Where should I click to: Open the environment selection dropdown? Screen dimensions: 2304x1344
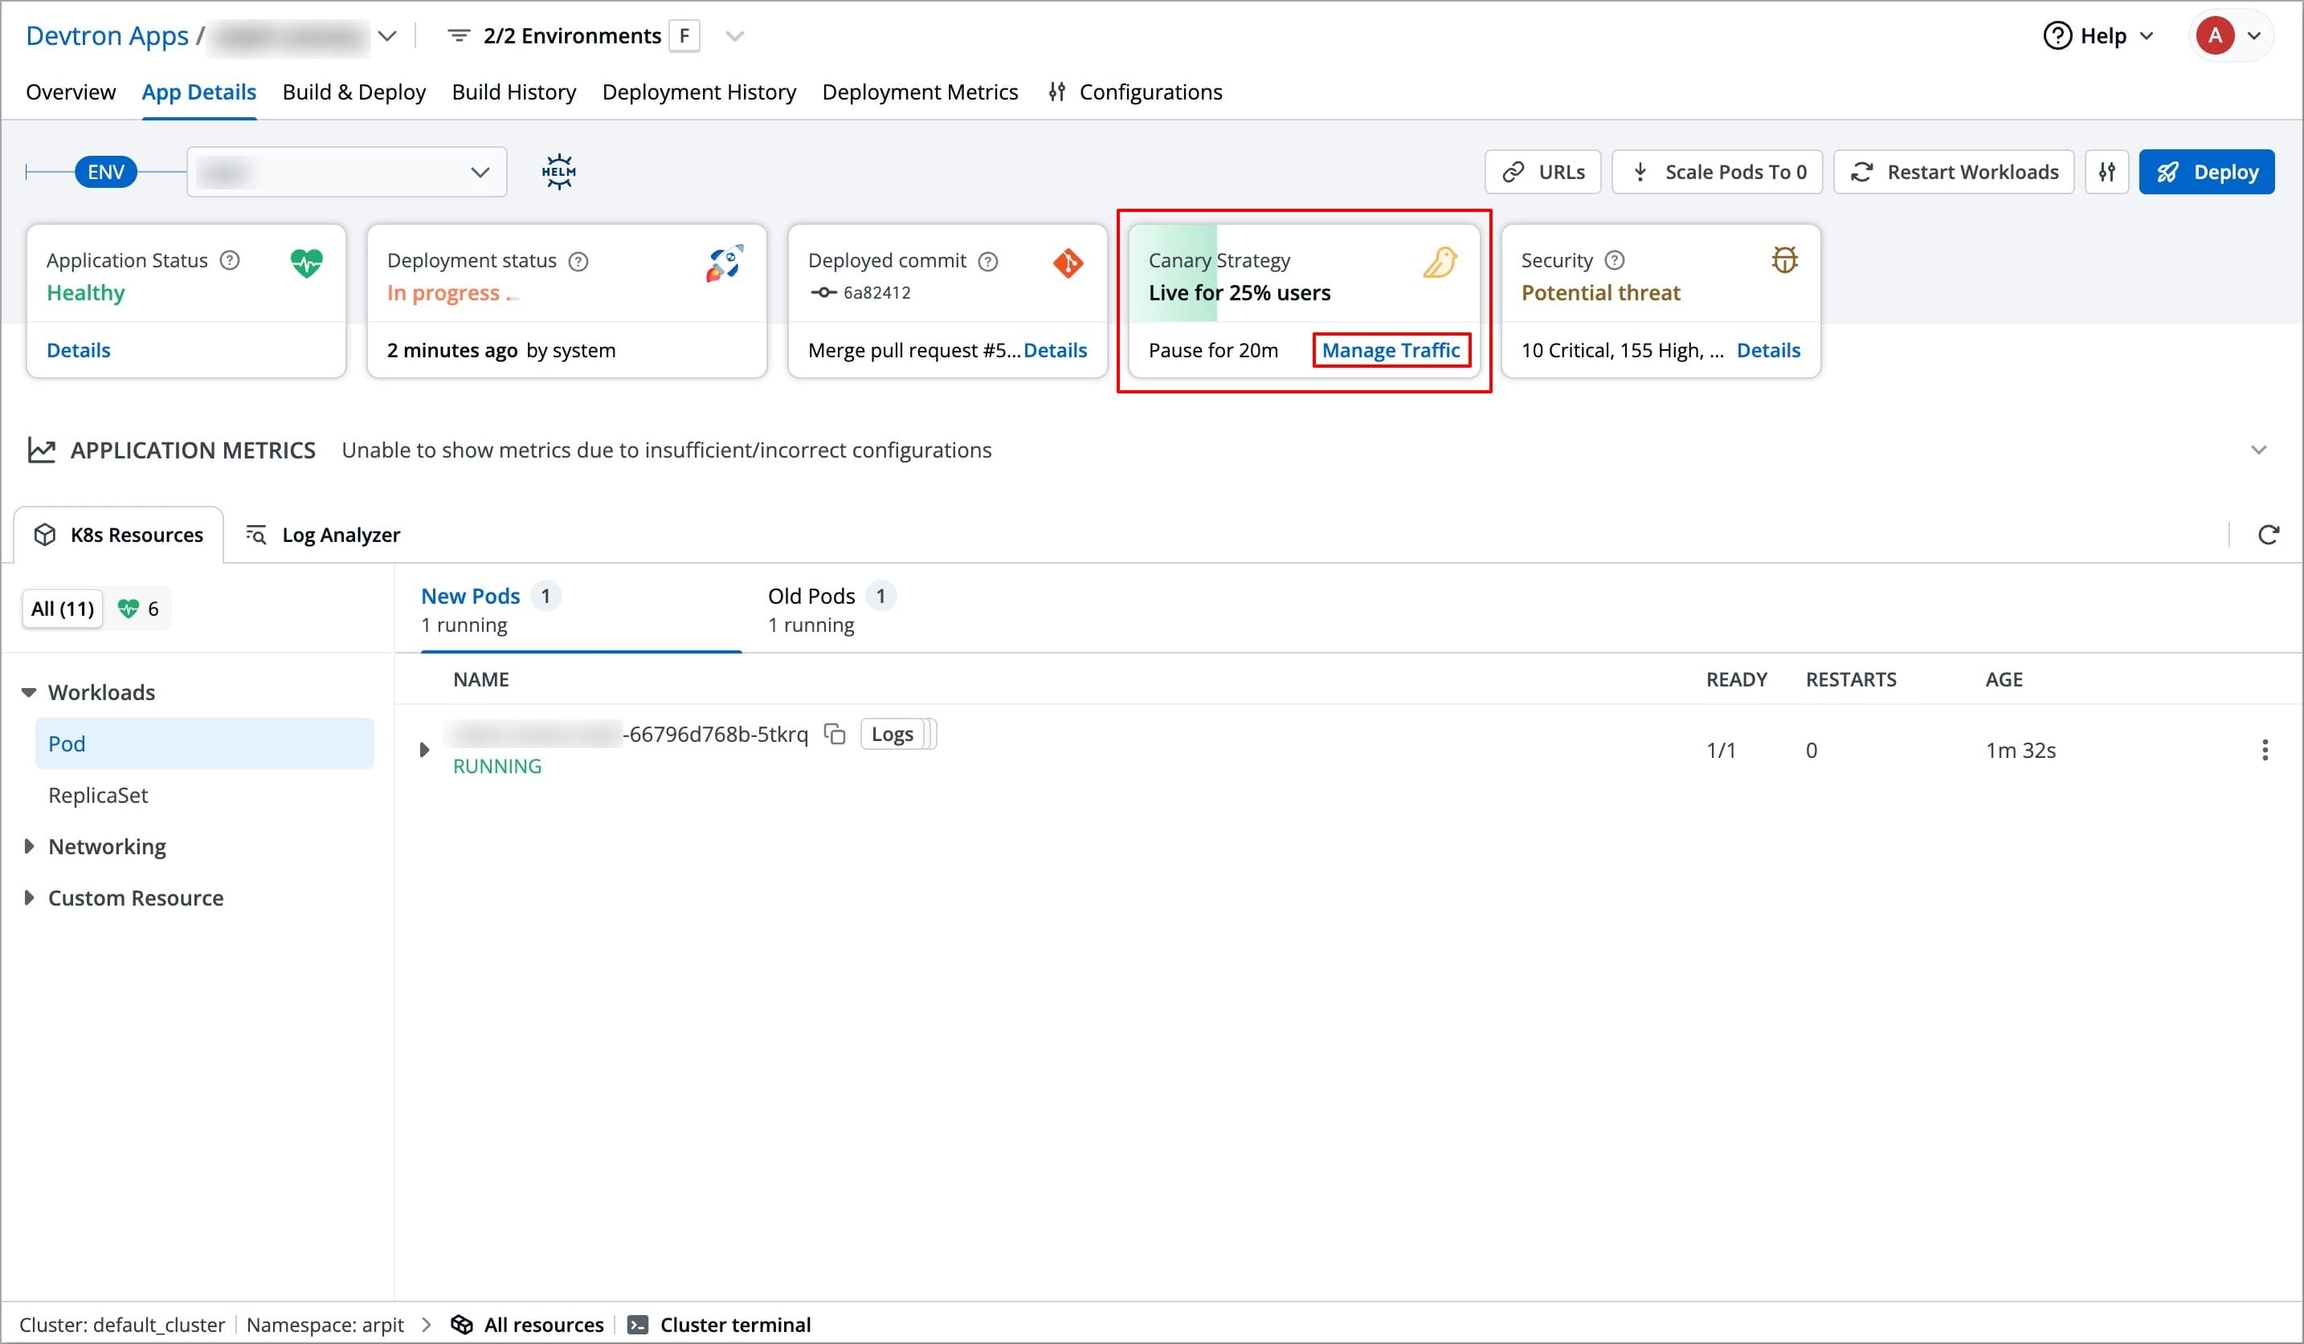coord(346,172)
